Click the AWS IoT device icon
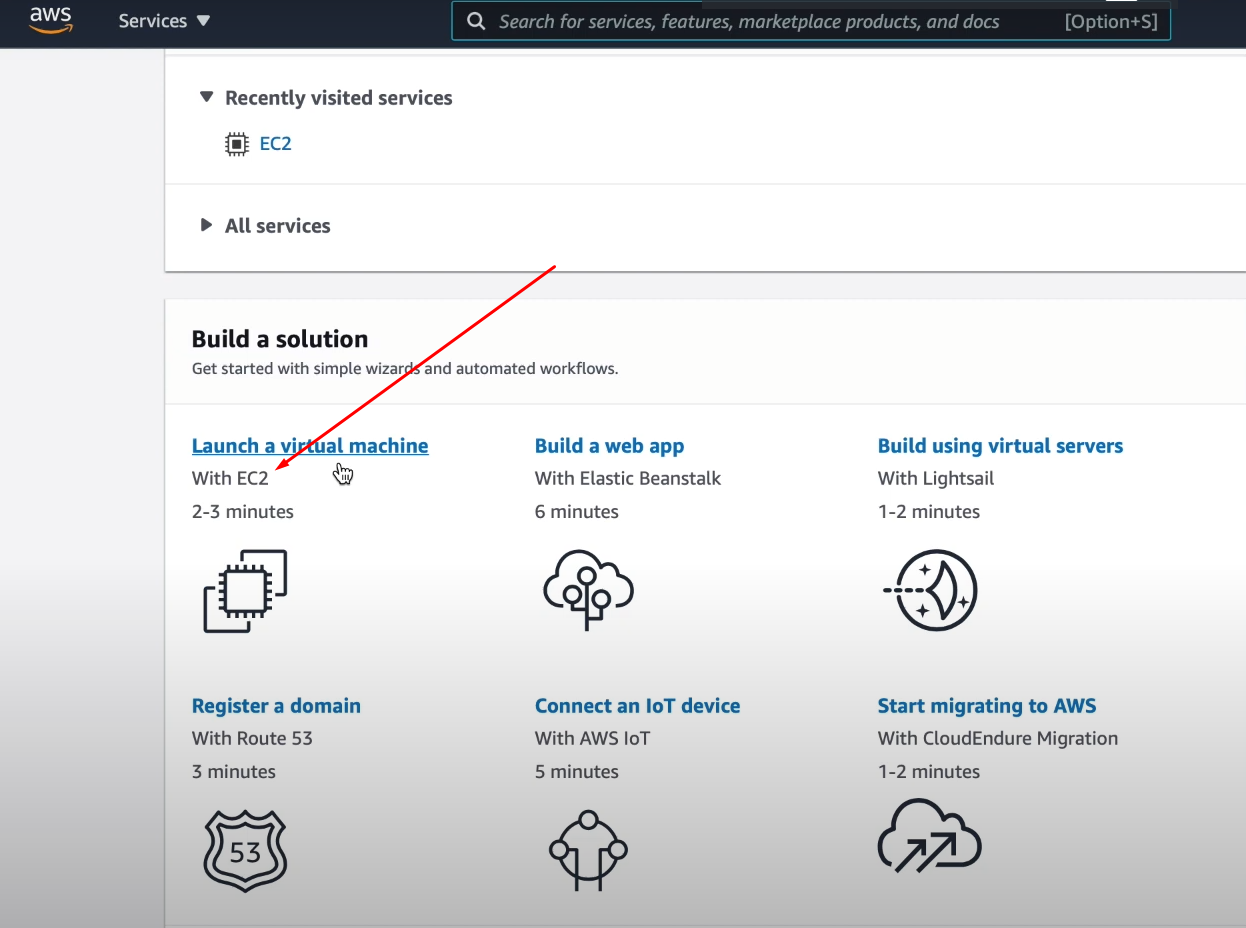 pos(588,851)
